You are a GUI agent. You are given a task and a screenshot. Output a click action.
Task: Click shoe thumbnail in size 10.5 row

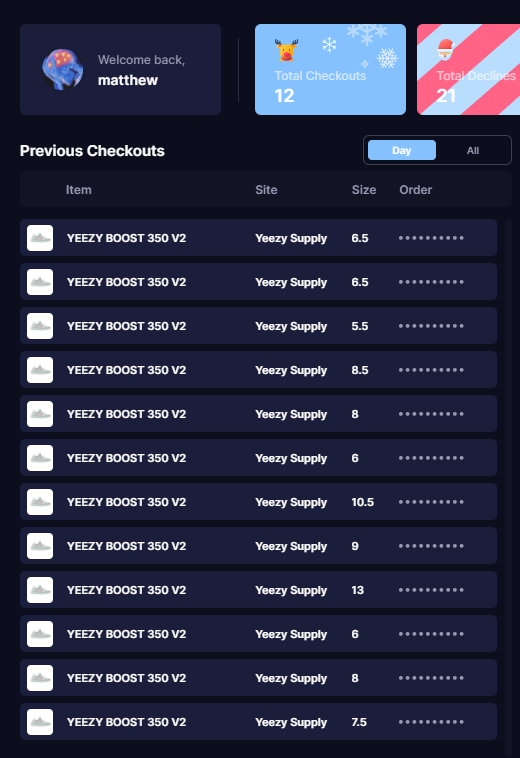[40, 502]
